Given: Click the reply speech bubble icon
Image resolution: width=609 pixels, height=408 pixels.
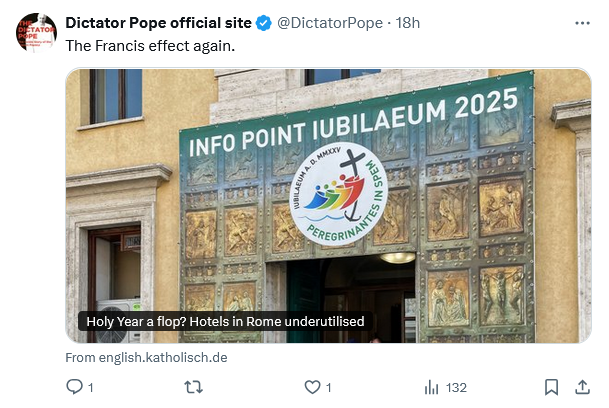Looking at the screenshot, I should pos(74,387).
